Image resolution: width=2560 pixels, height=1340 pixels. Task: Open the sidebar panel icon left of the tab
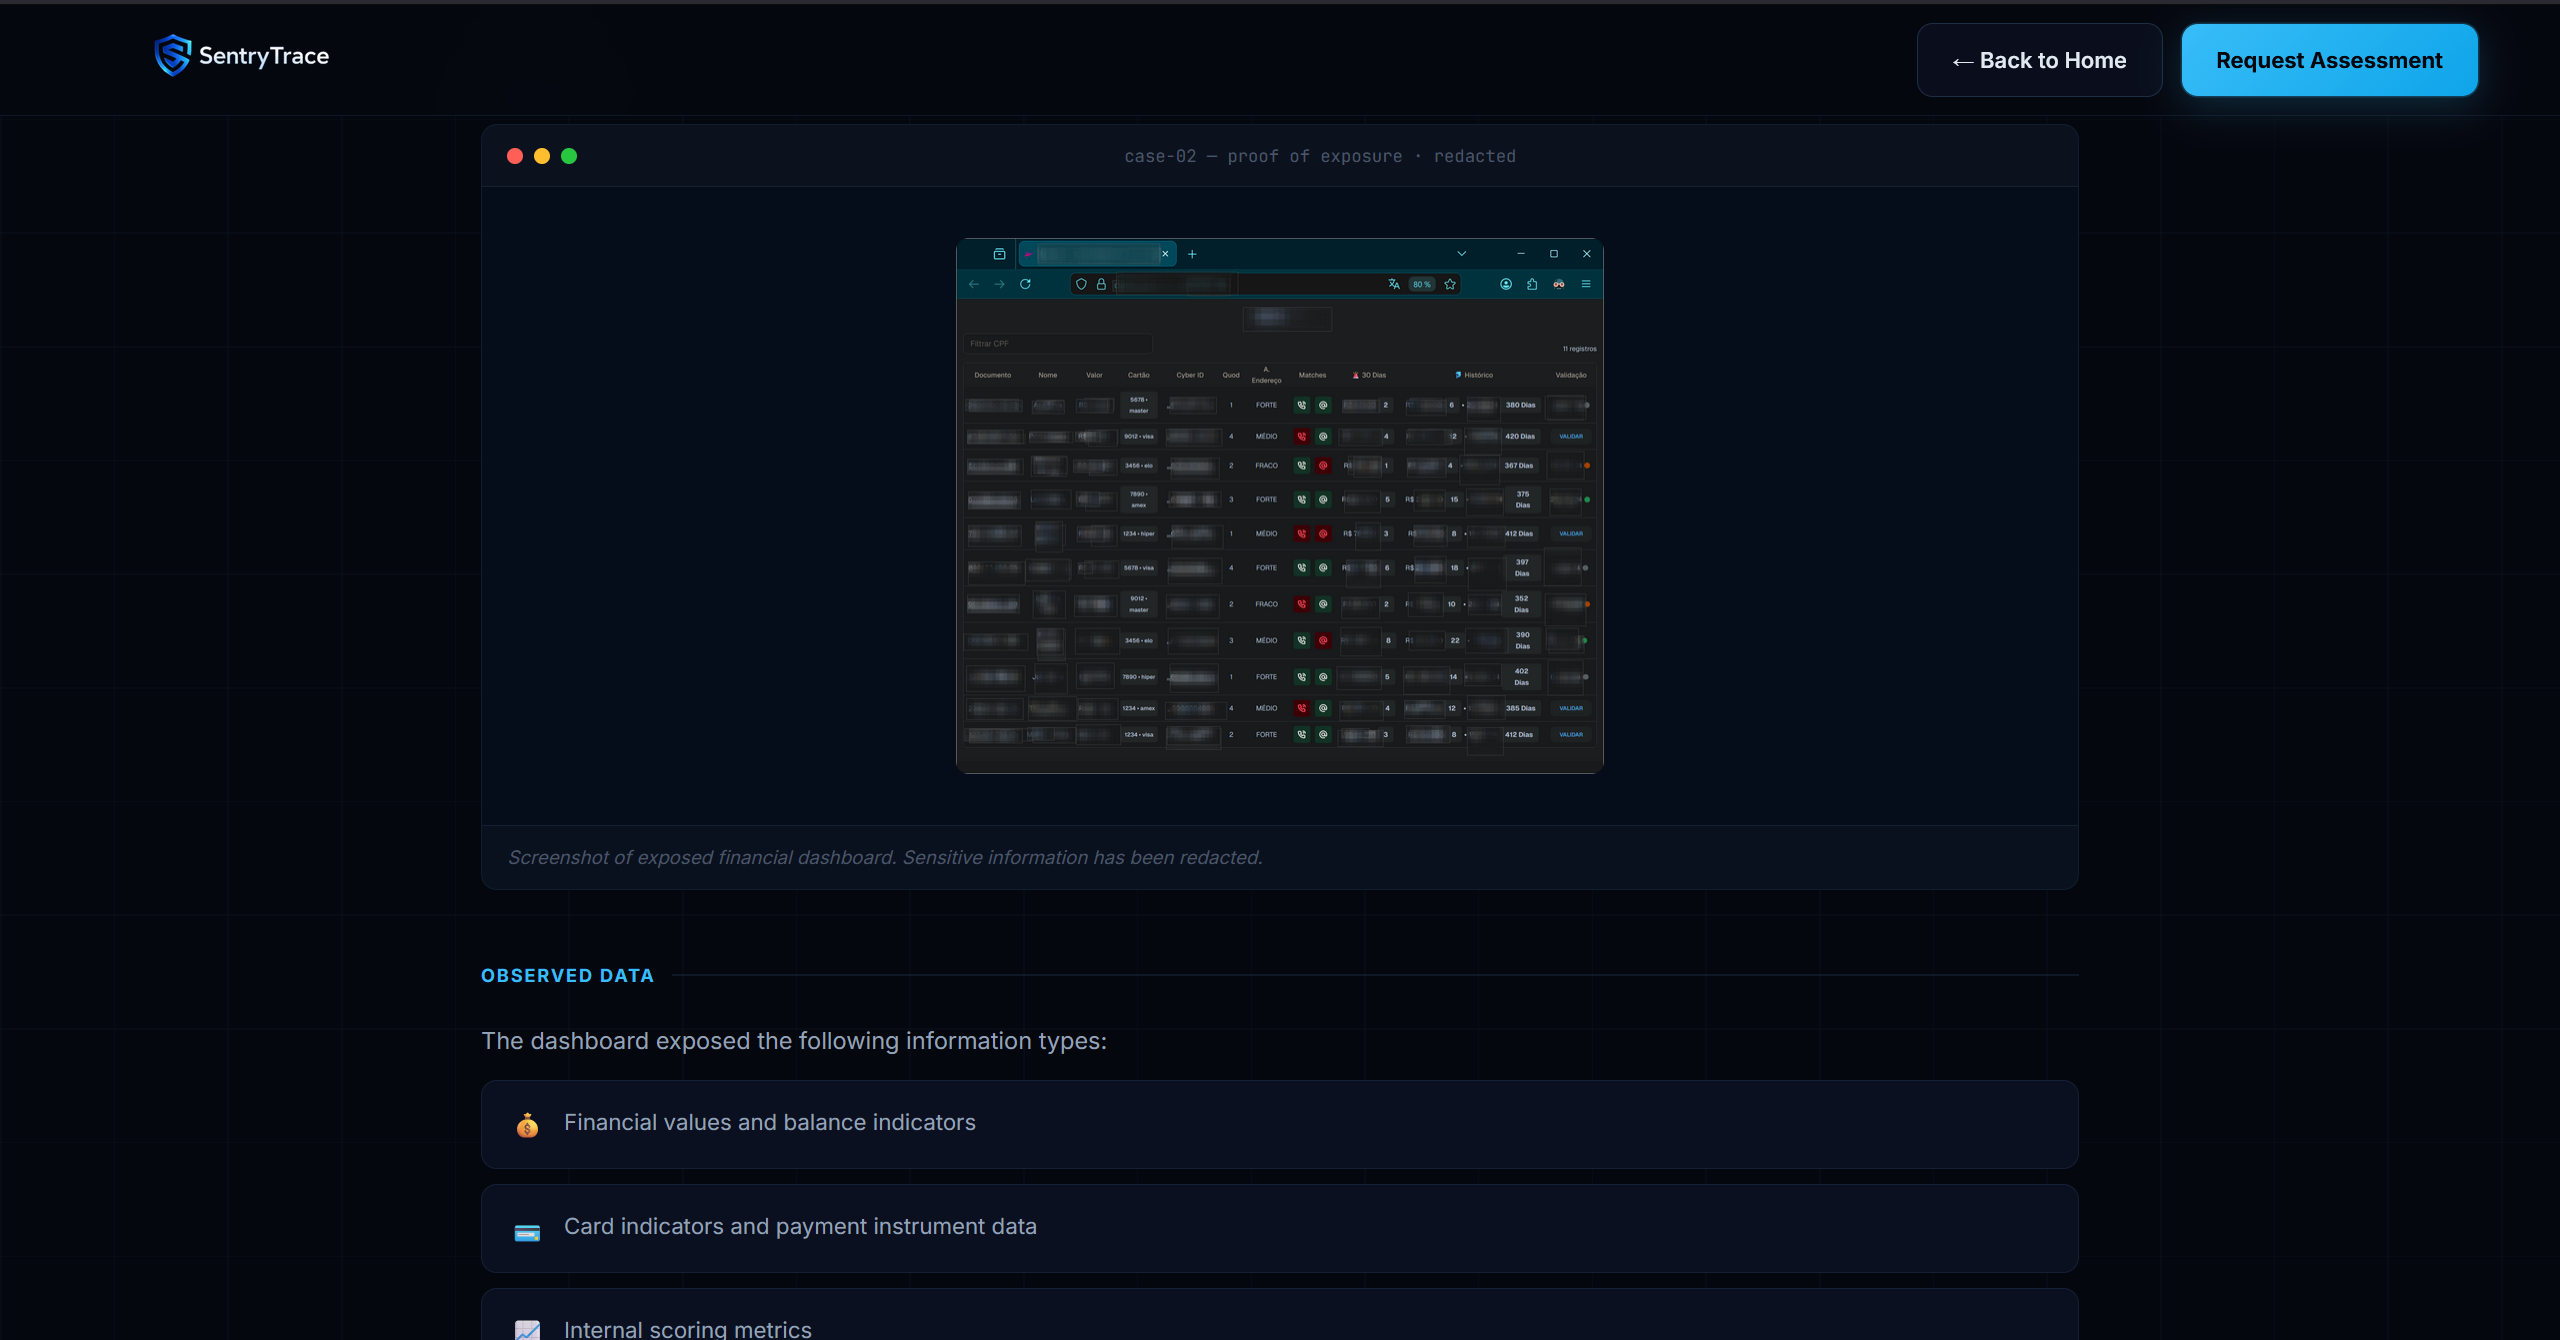pyautogui.click(x=1000, y=254)
